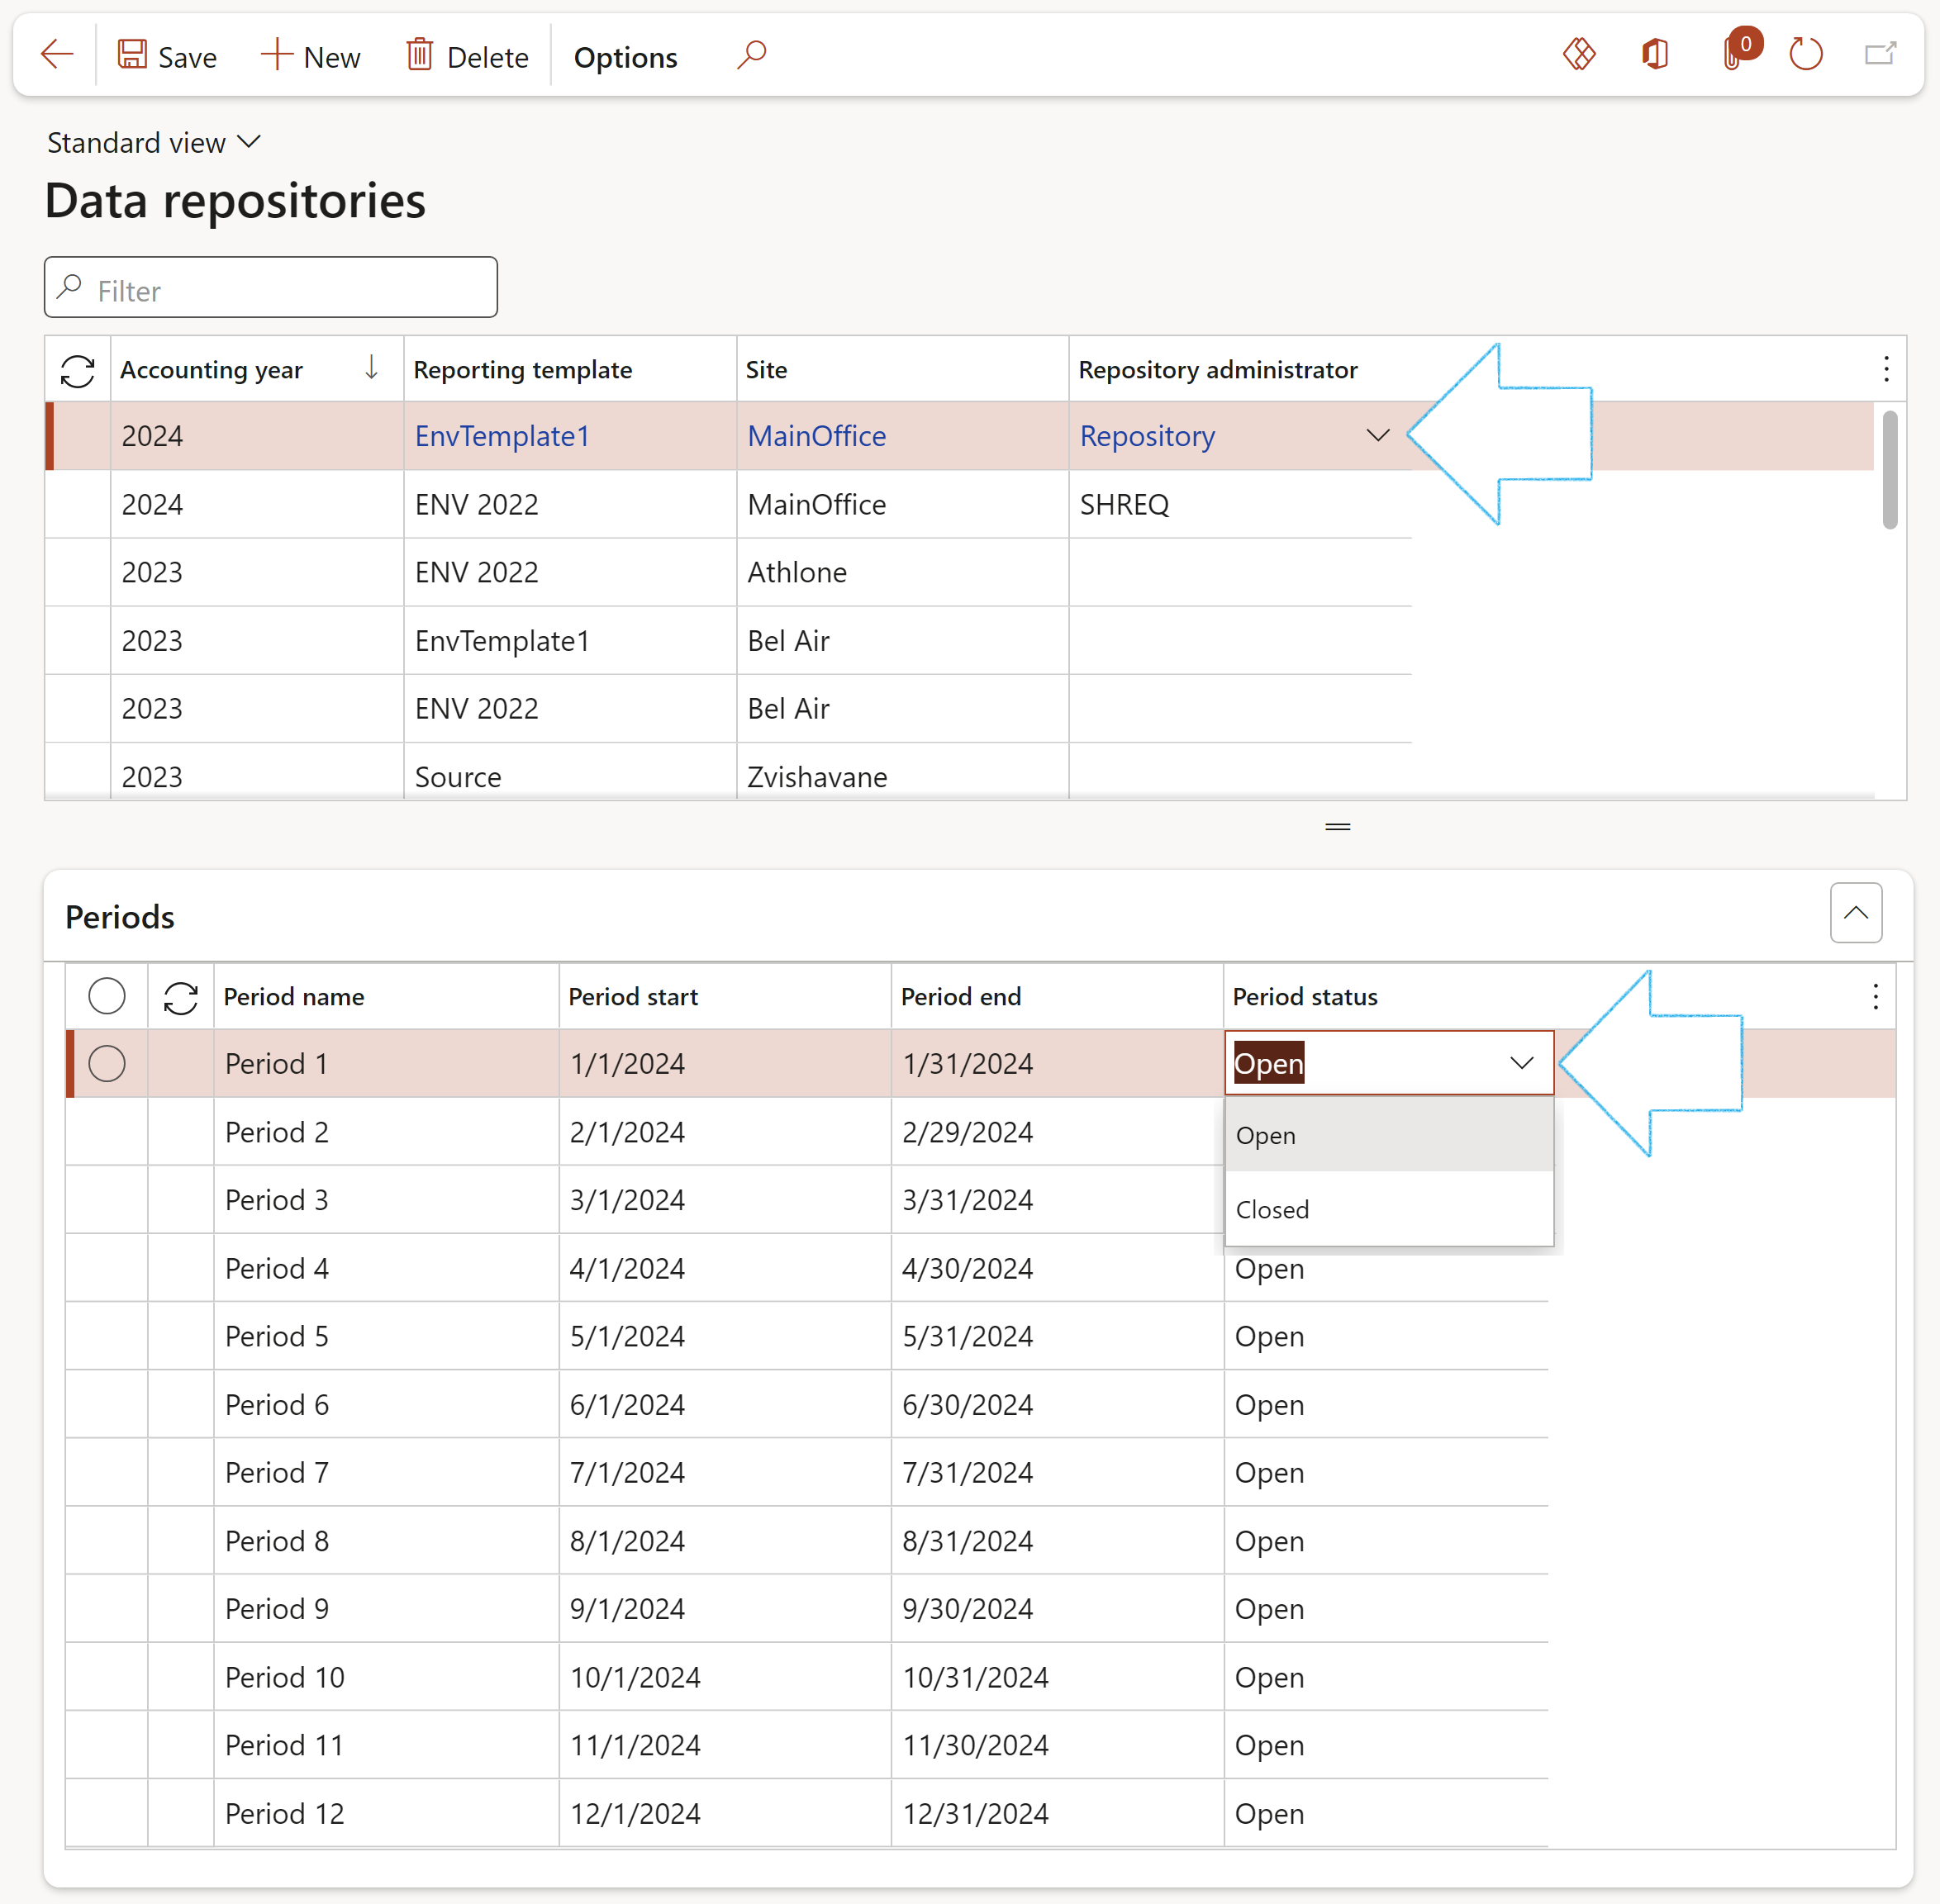The height and width of the screenshot is (1904, 1940).
Task: Open Repository administrator link
Action: [x=1147, y=436]
